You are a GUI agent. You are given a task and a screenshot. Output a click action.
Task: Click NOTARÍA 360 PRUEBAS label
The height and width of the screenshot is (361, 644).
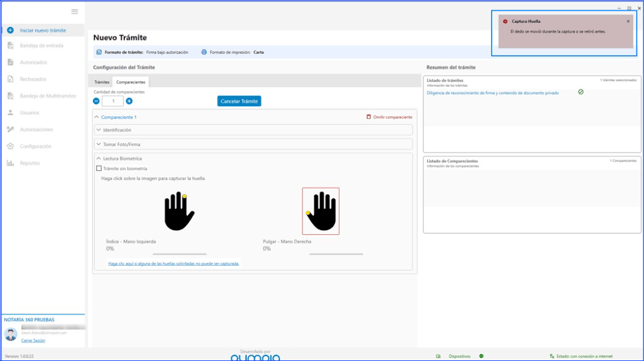click(29, 320)
